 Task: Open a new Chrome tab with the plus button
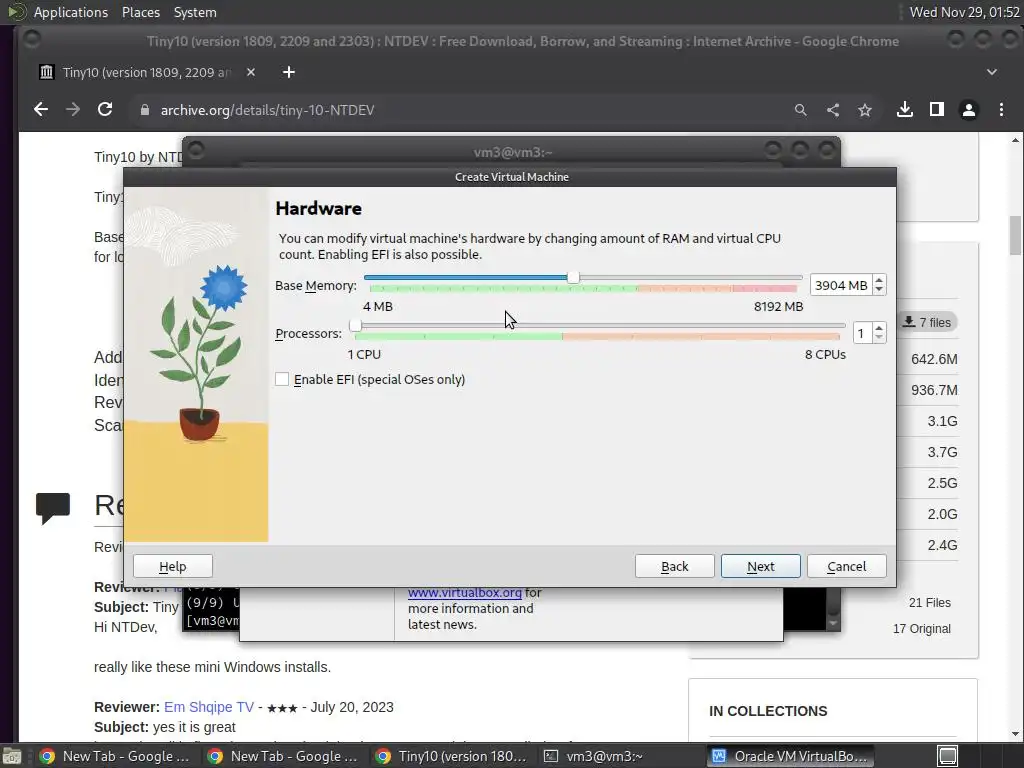289,72
